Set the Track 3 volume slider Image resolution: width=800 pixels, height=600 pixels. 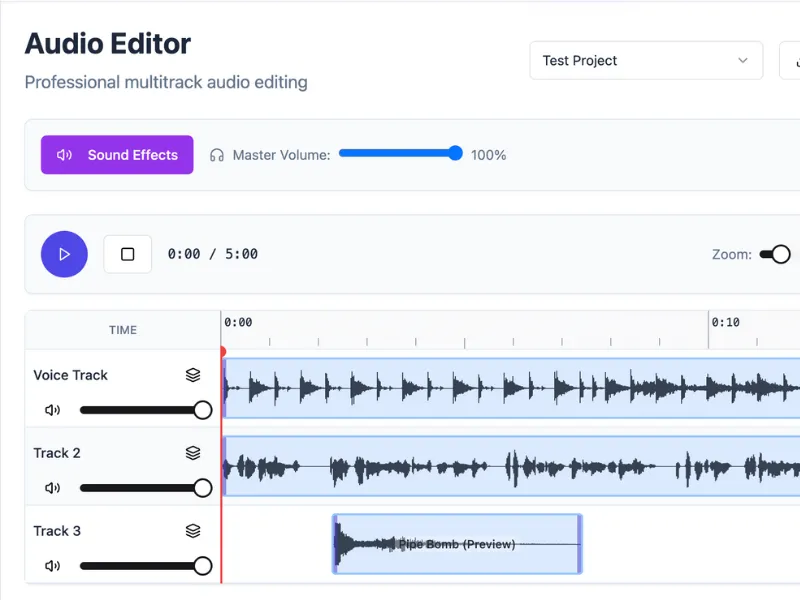146,566
